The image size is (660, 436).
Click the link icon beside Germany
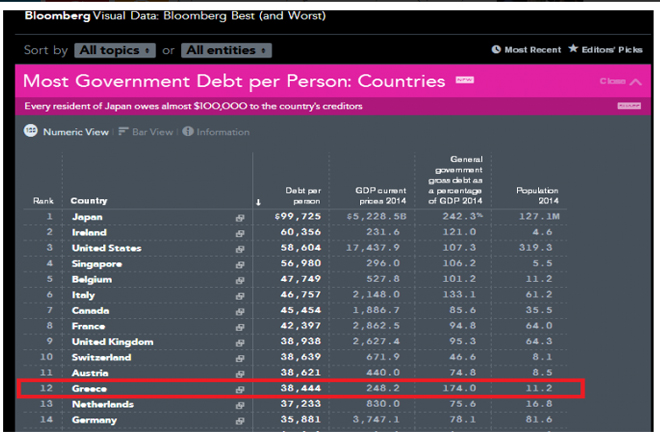(x=240, y=420)
